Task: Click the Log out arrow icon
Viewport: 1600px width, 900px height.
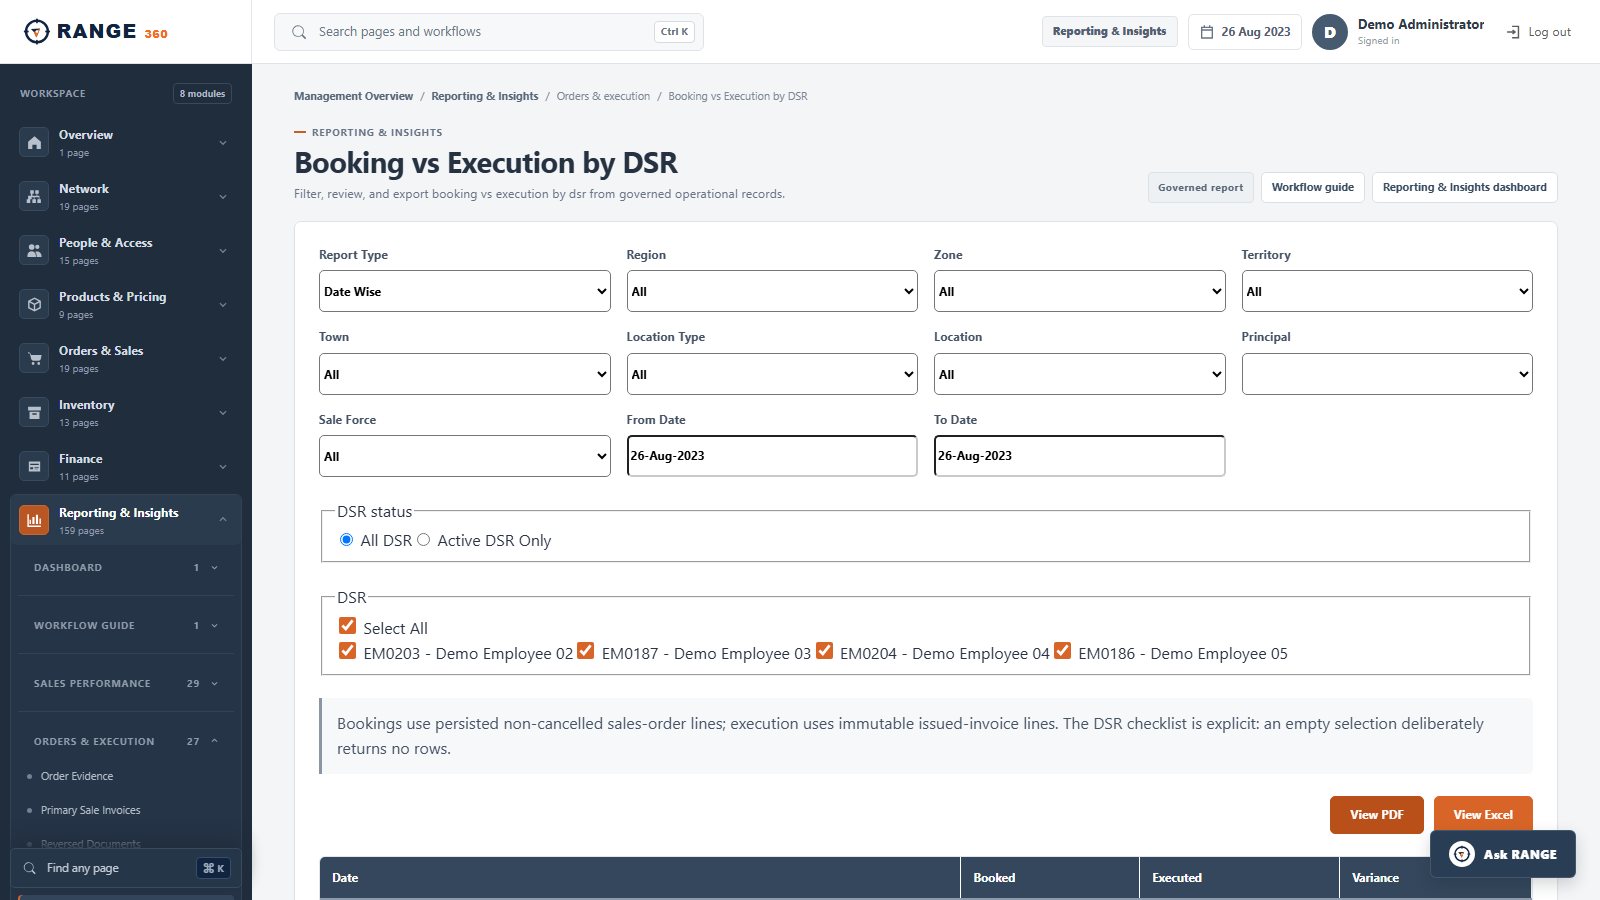Action: point(1513,32)
